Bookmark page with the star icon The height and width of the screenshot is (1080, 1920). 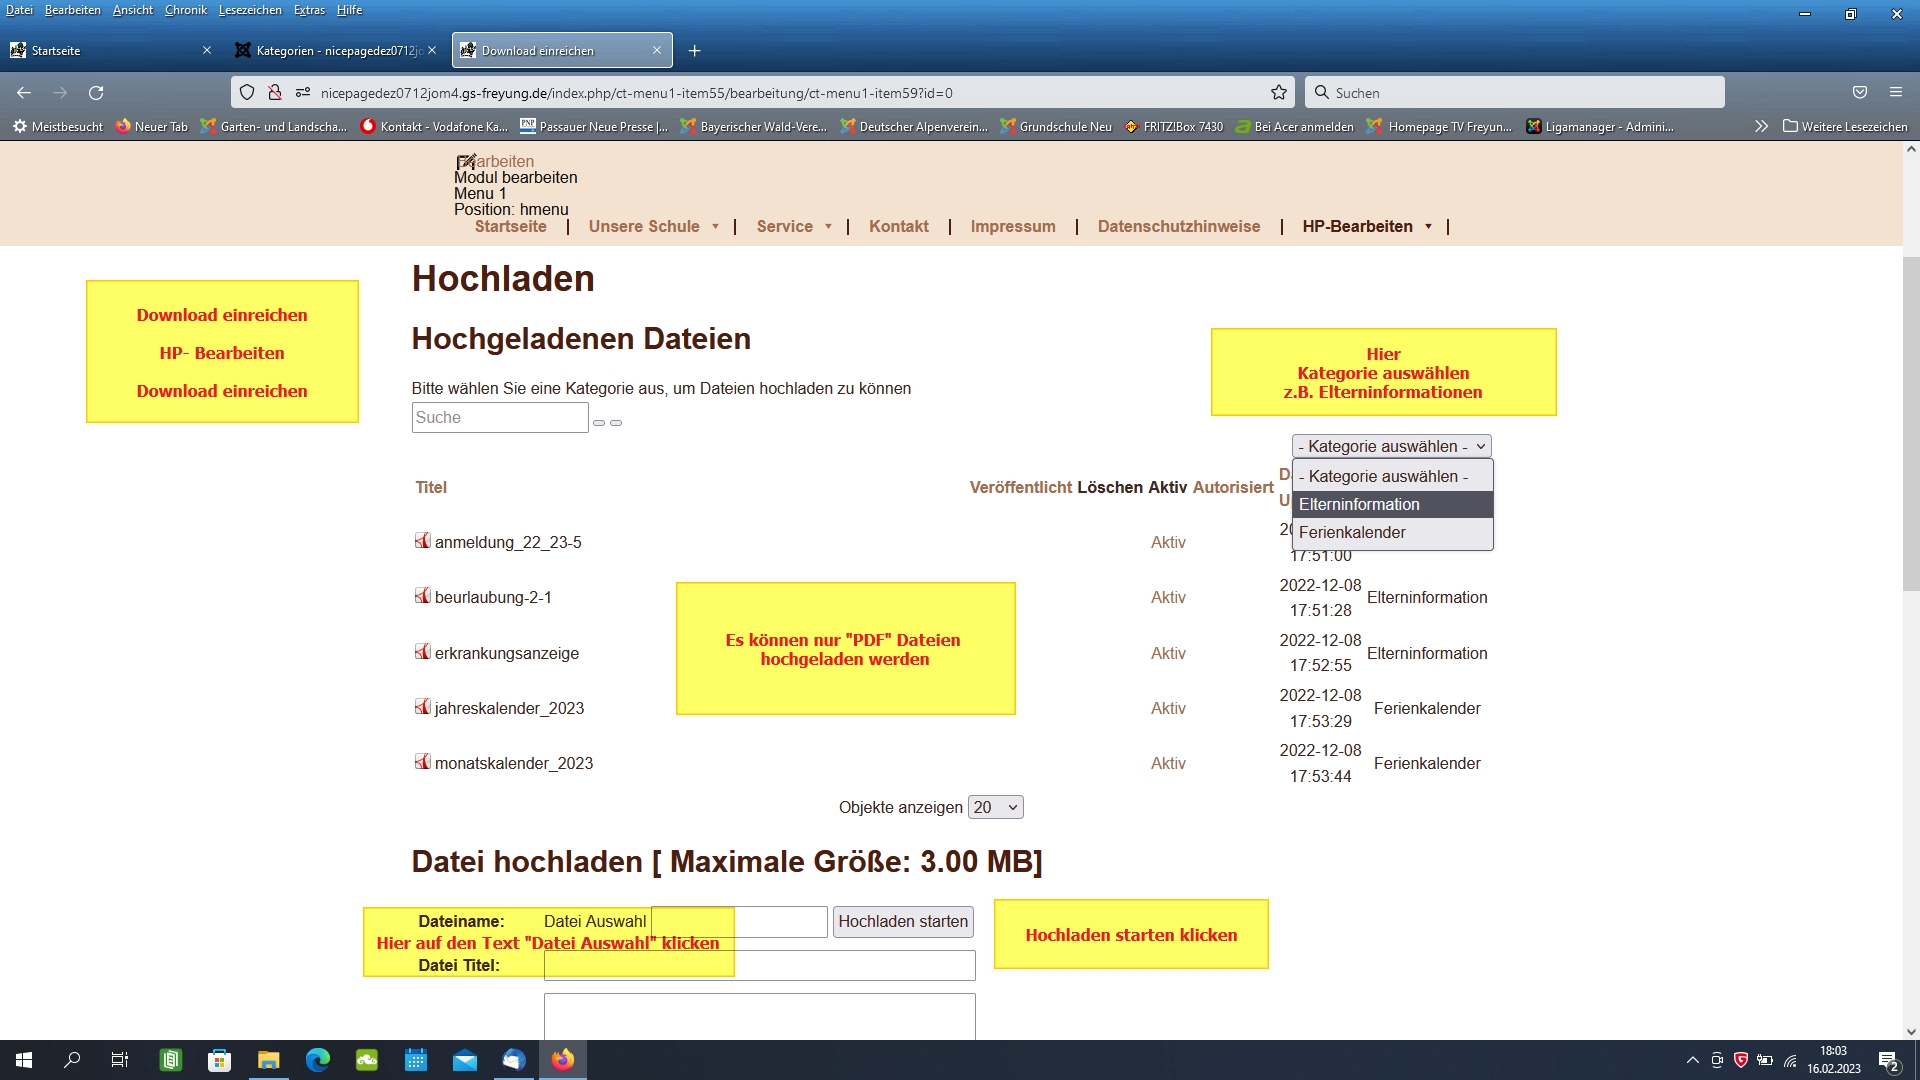1278,92
